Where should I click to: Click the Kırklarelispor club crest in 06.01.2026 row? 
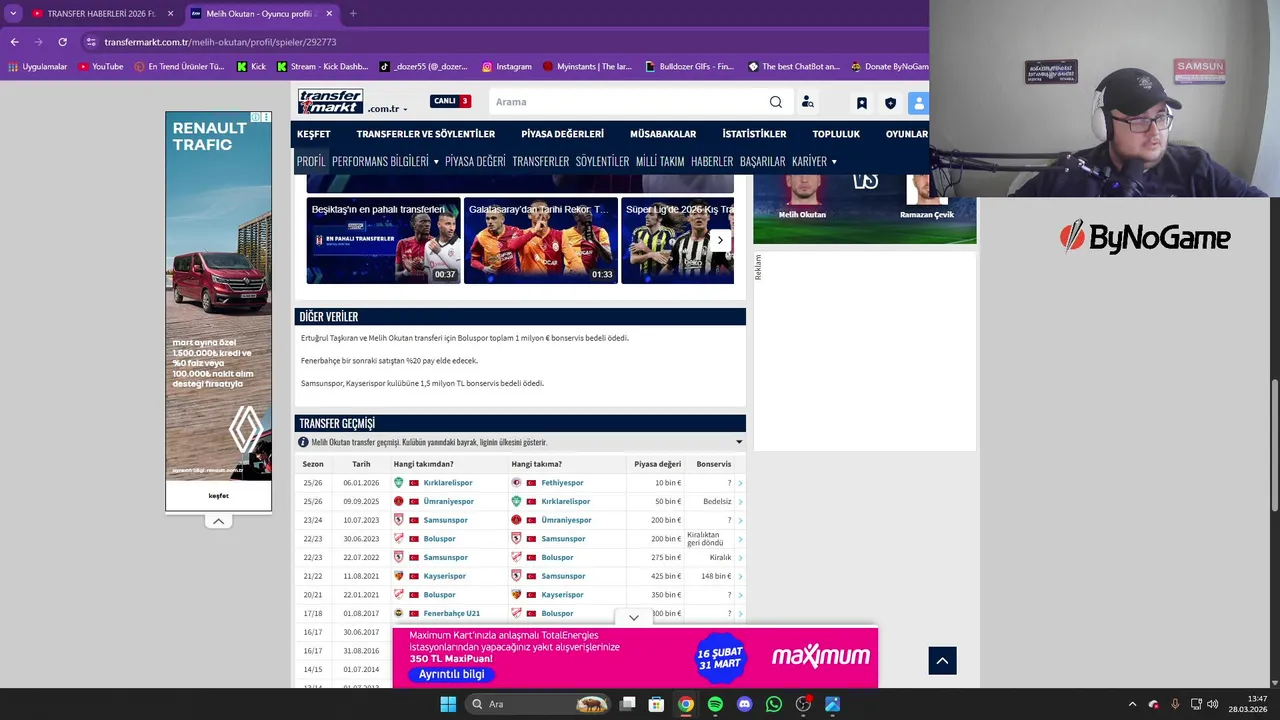tap(399, 483)
